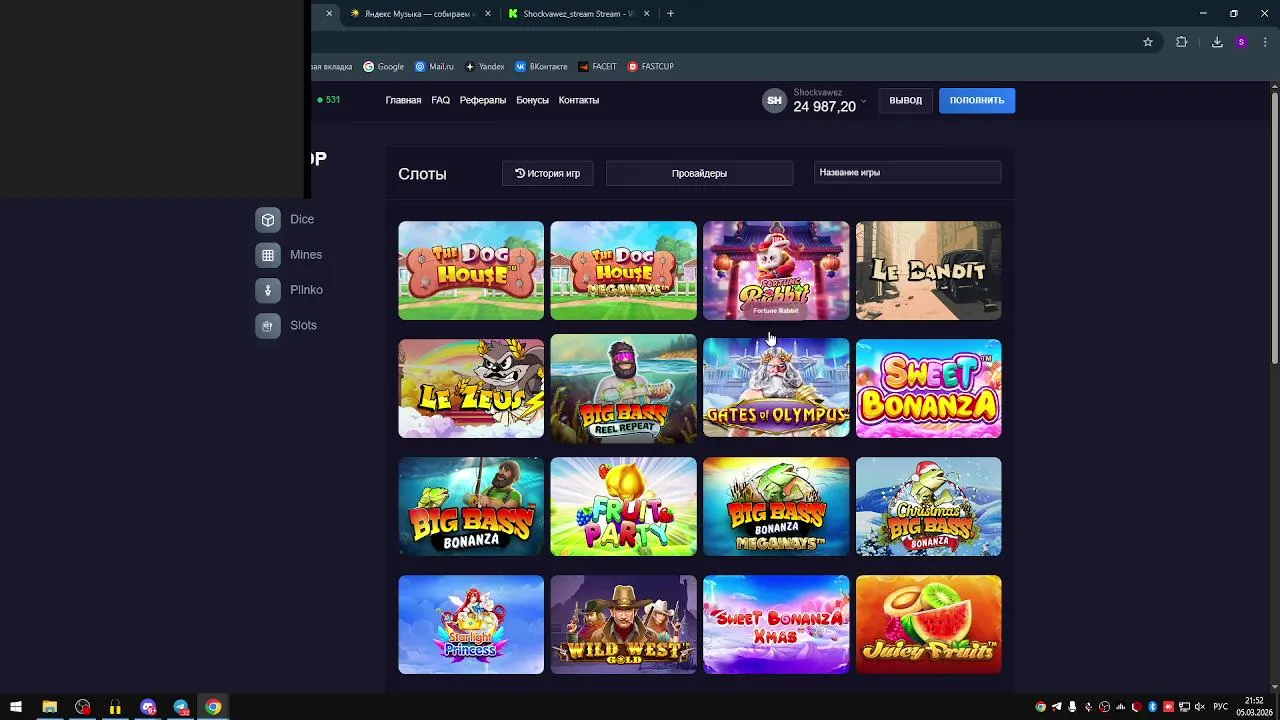This screenshot has height=720, width=1280.
Task: Click the SH user avatar
Action: [x=774, y=100]
